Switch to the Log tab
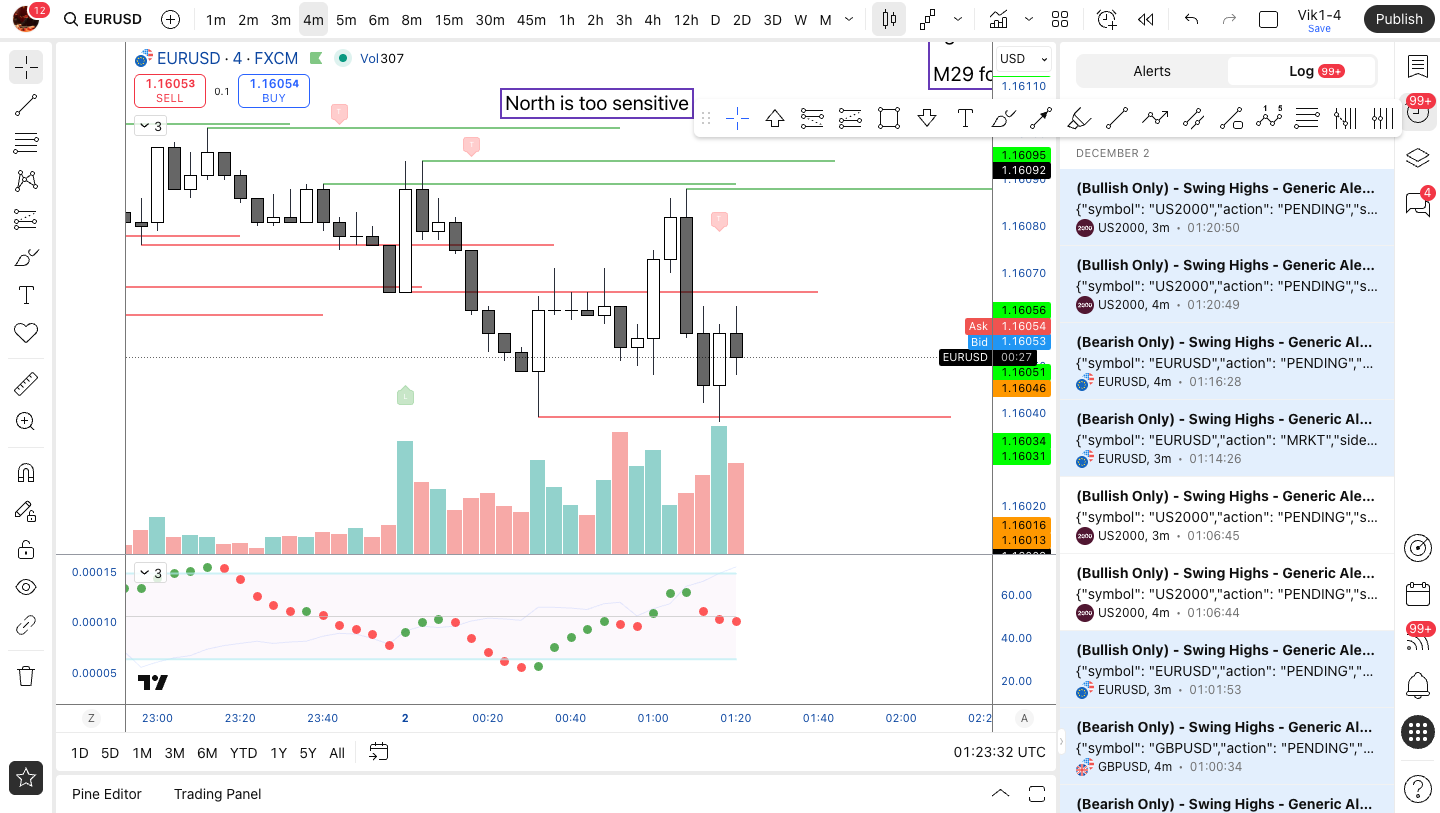Image resolution: width=1440 pixels, height=813 pixels. [x=1301, y=71]
